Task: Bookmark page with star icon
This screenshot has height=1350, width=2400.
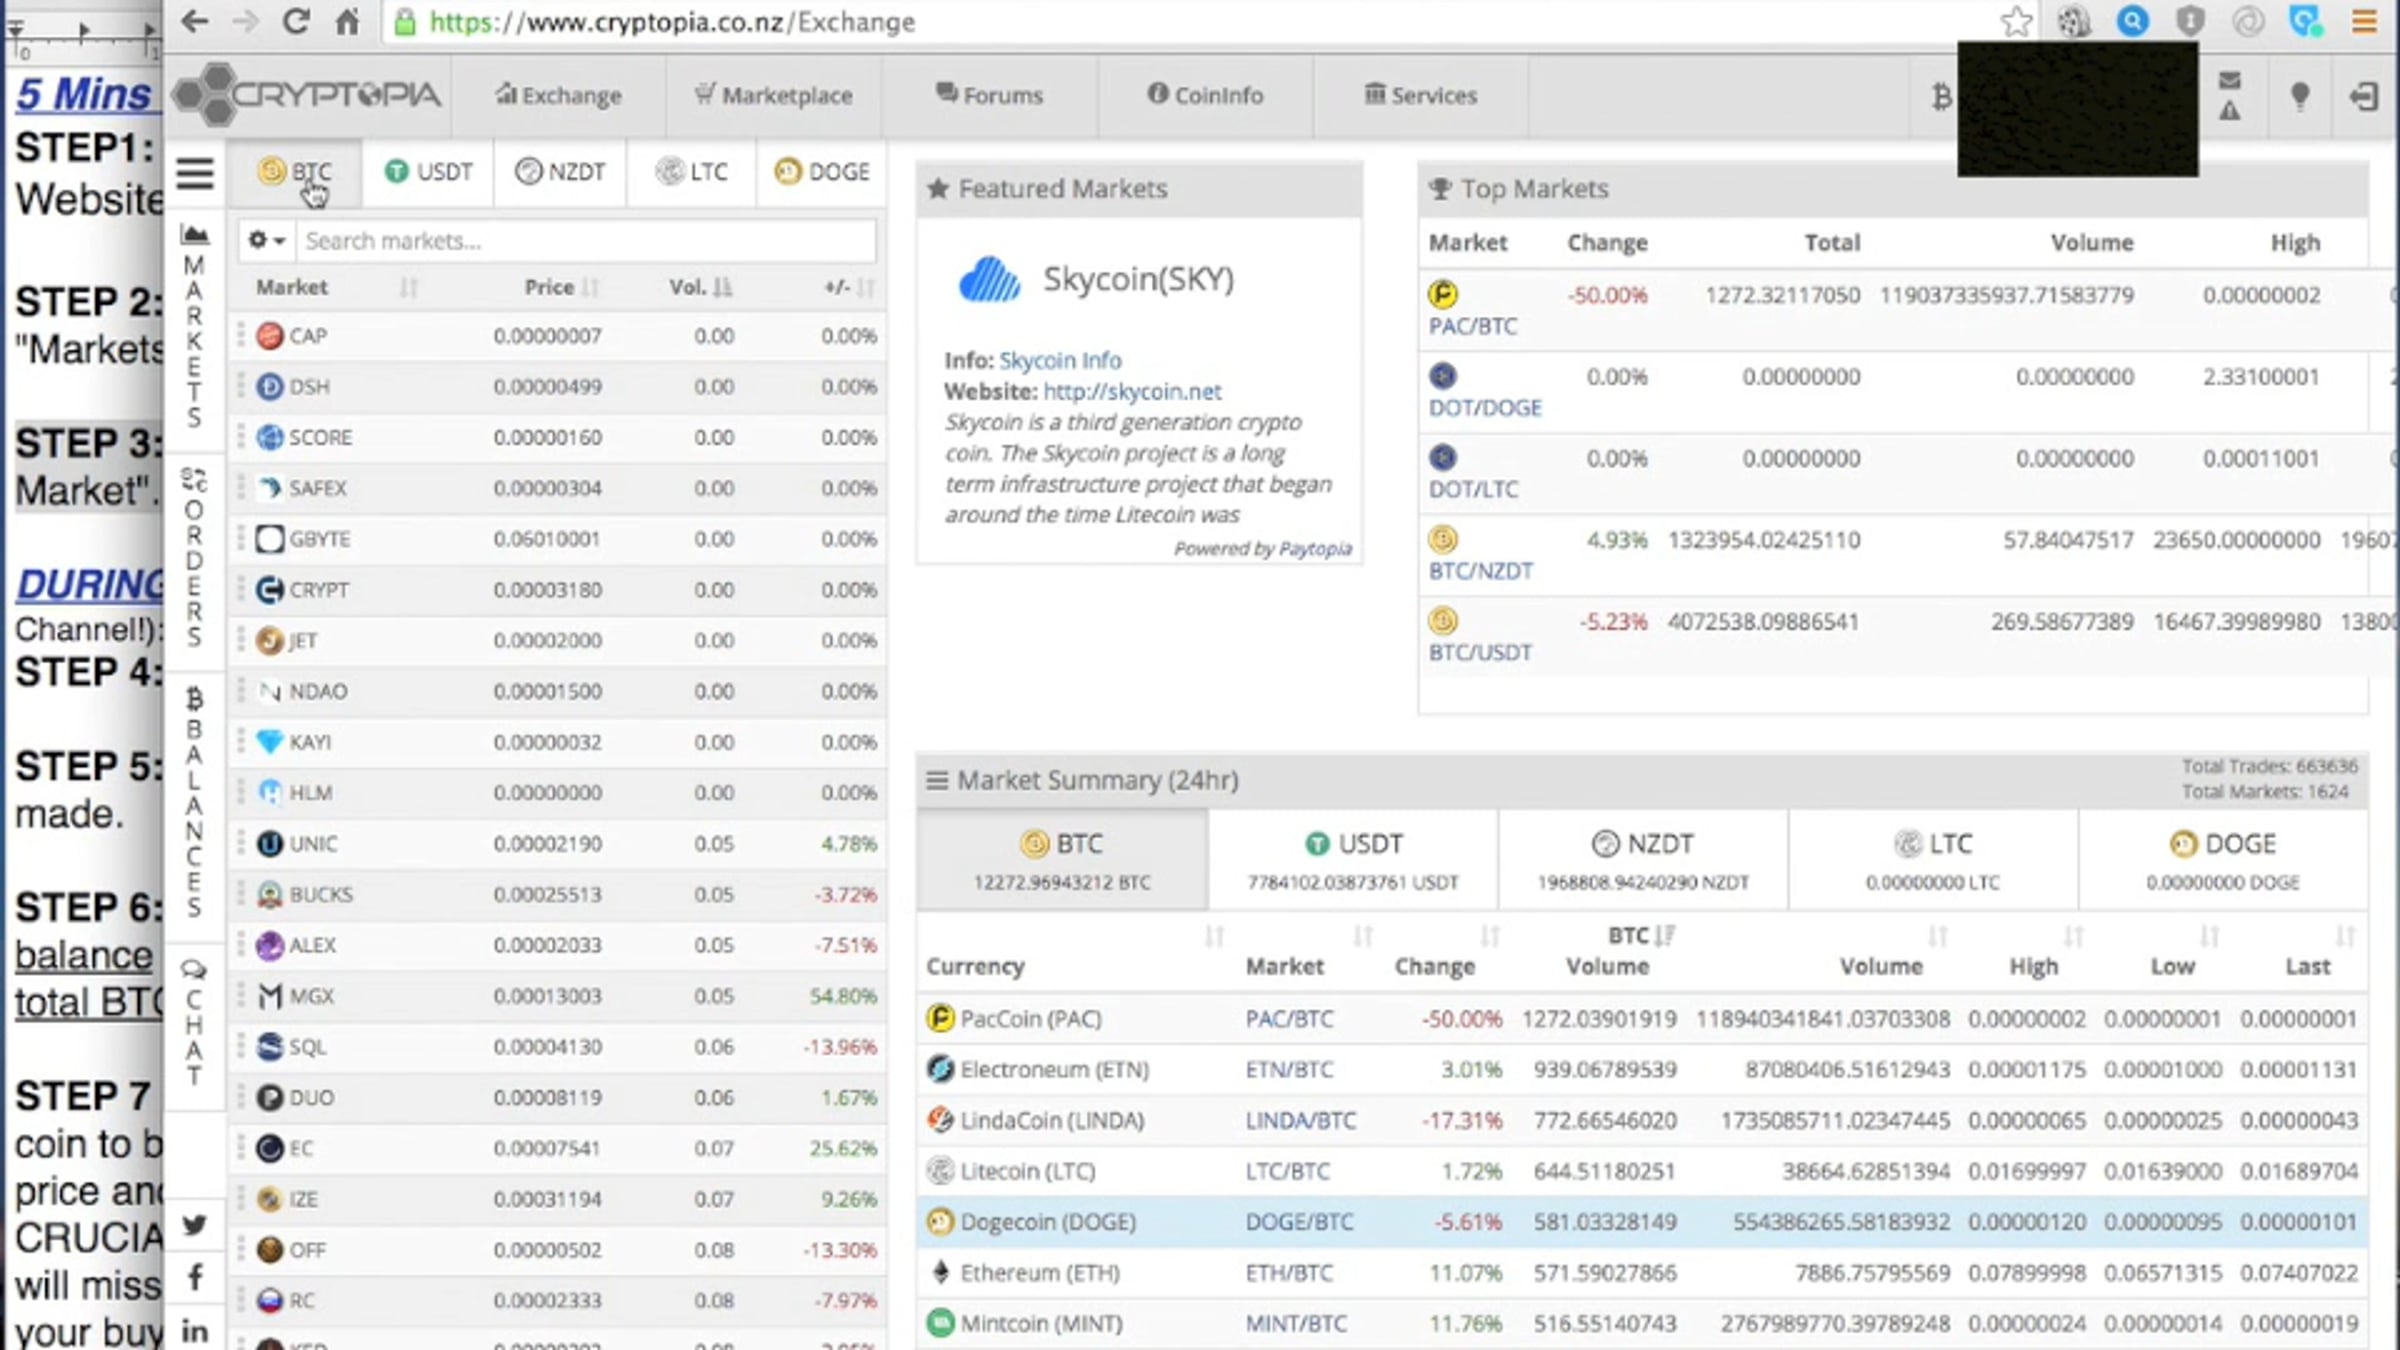Action: click(2016, 22)
